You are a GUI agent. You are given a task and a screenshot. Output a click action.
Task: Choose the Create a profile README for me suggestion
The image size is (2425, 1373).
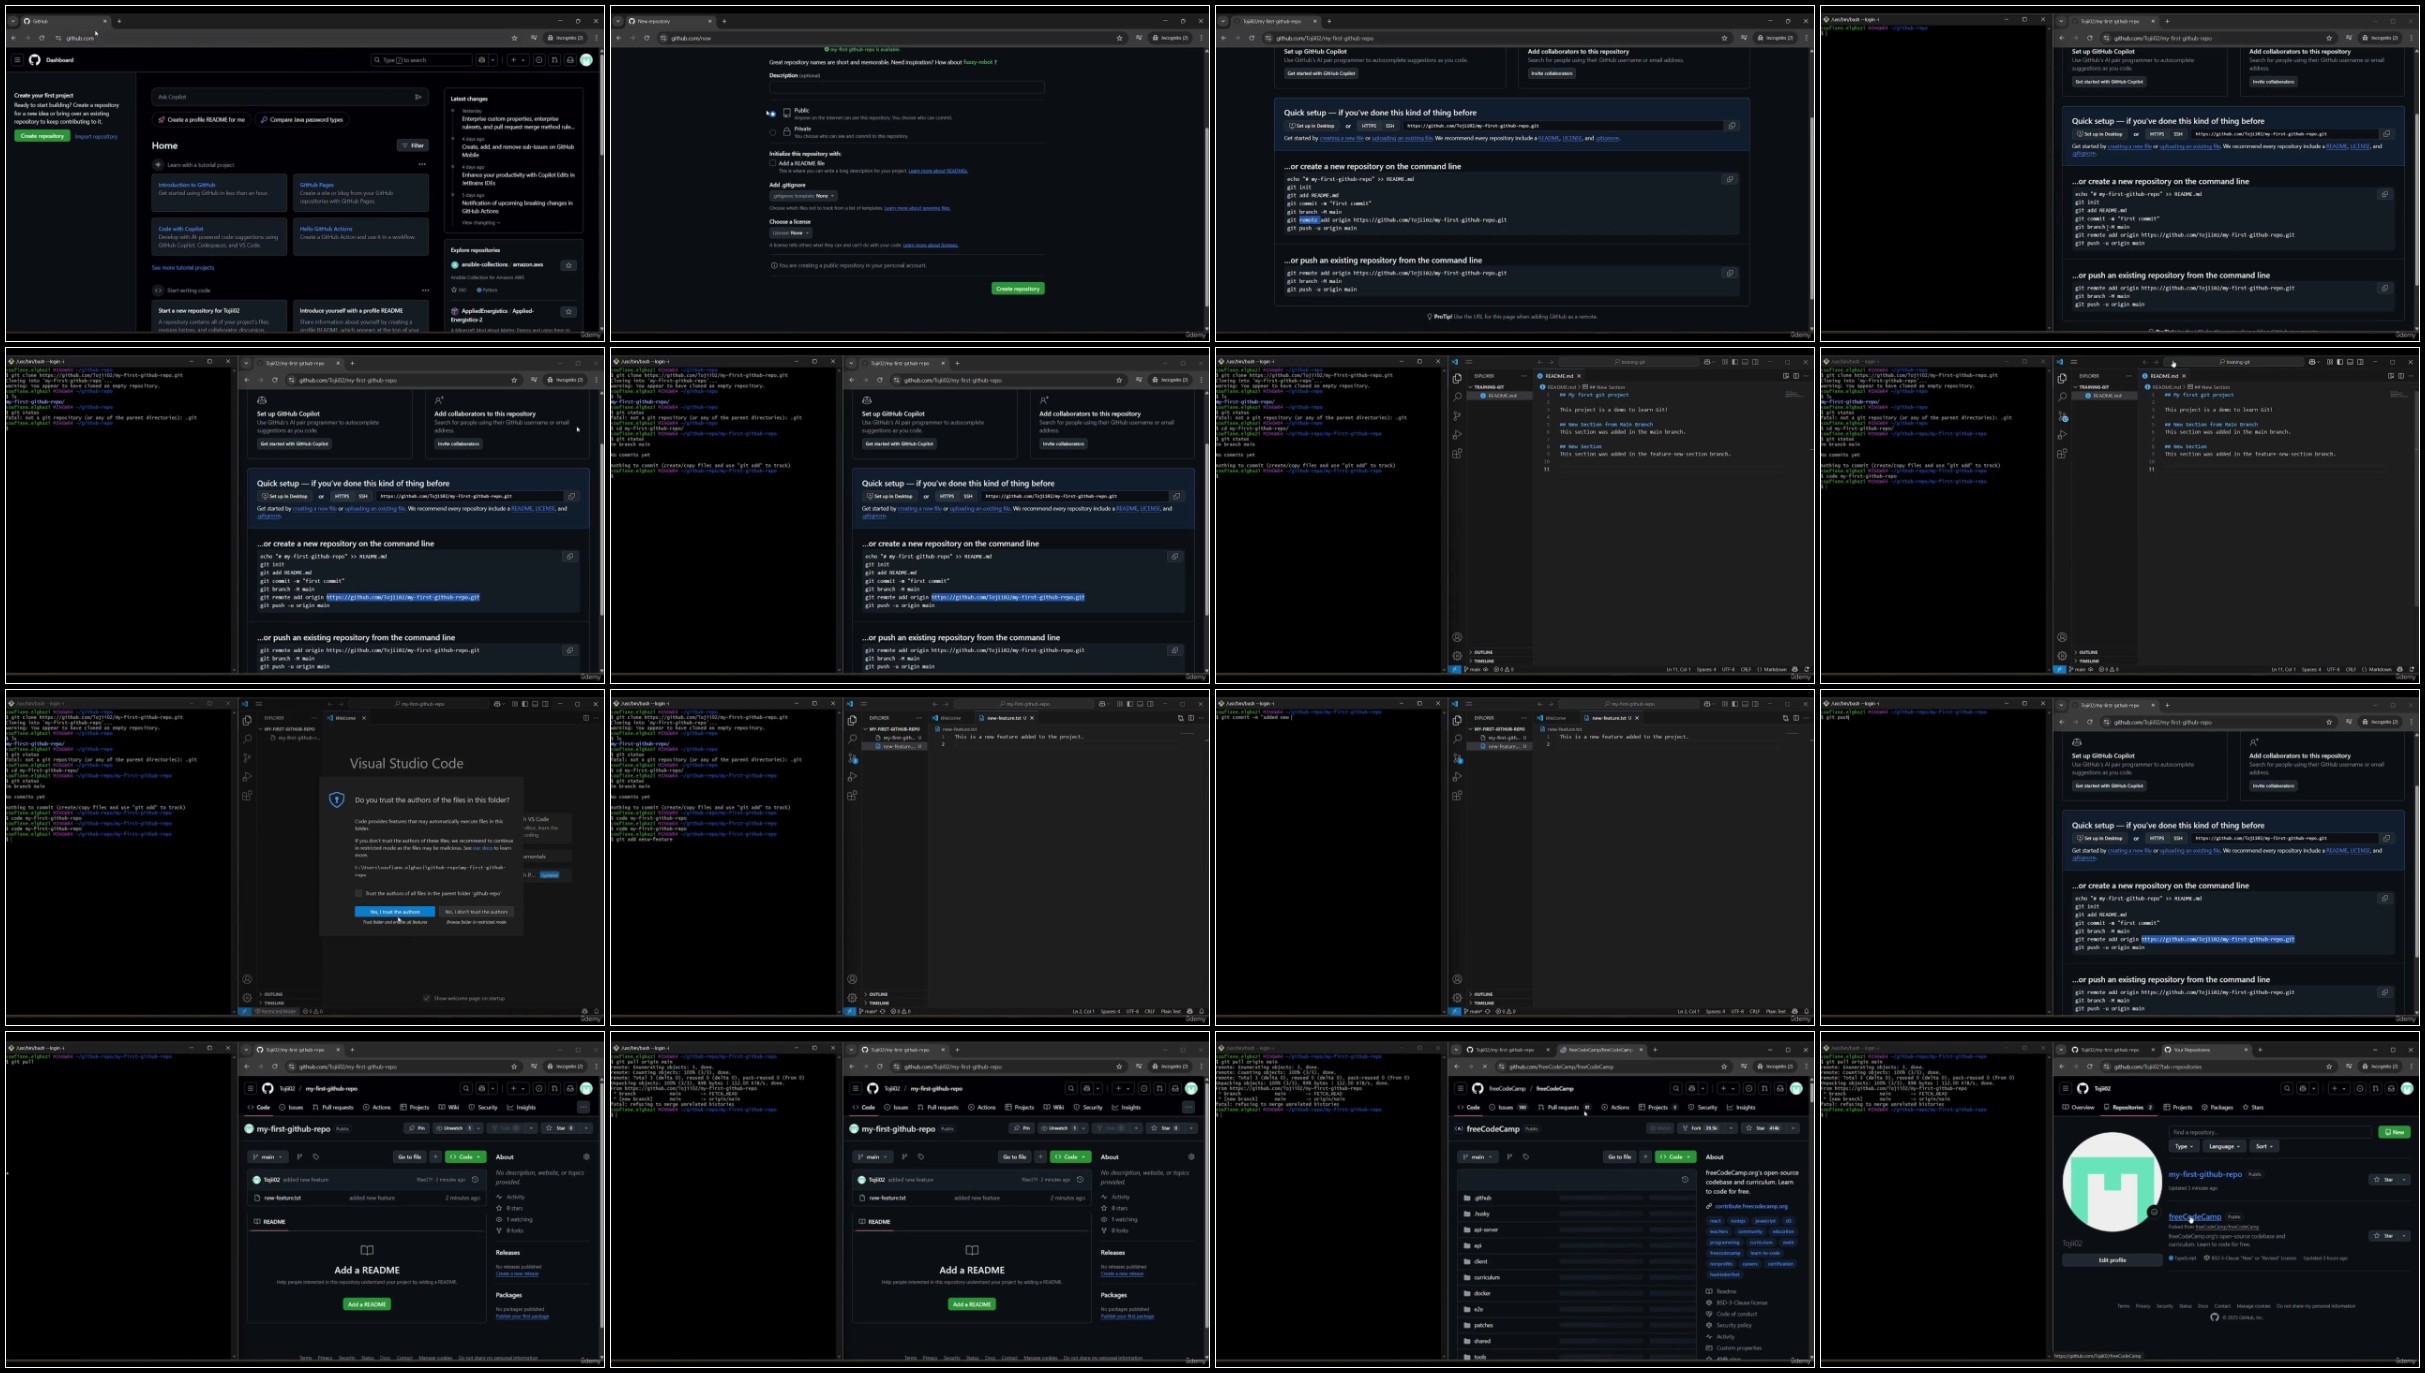[x=201, y=119]
